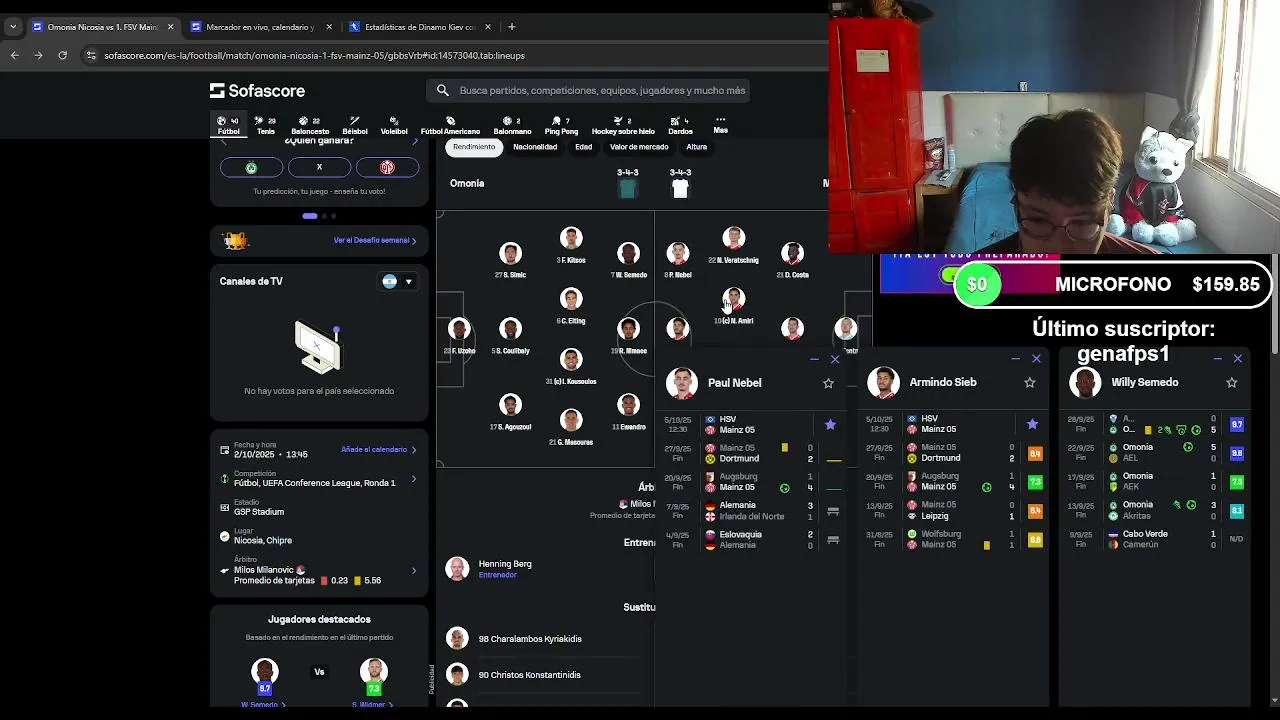Viewport: 1280px width, 720px height.
Task: Click the search magnifier icon
Action: [x=443, y=90]
